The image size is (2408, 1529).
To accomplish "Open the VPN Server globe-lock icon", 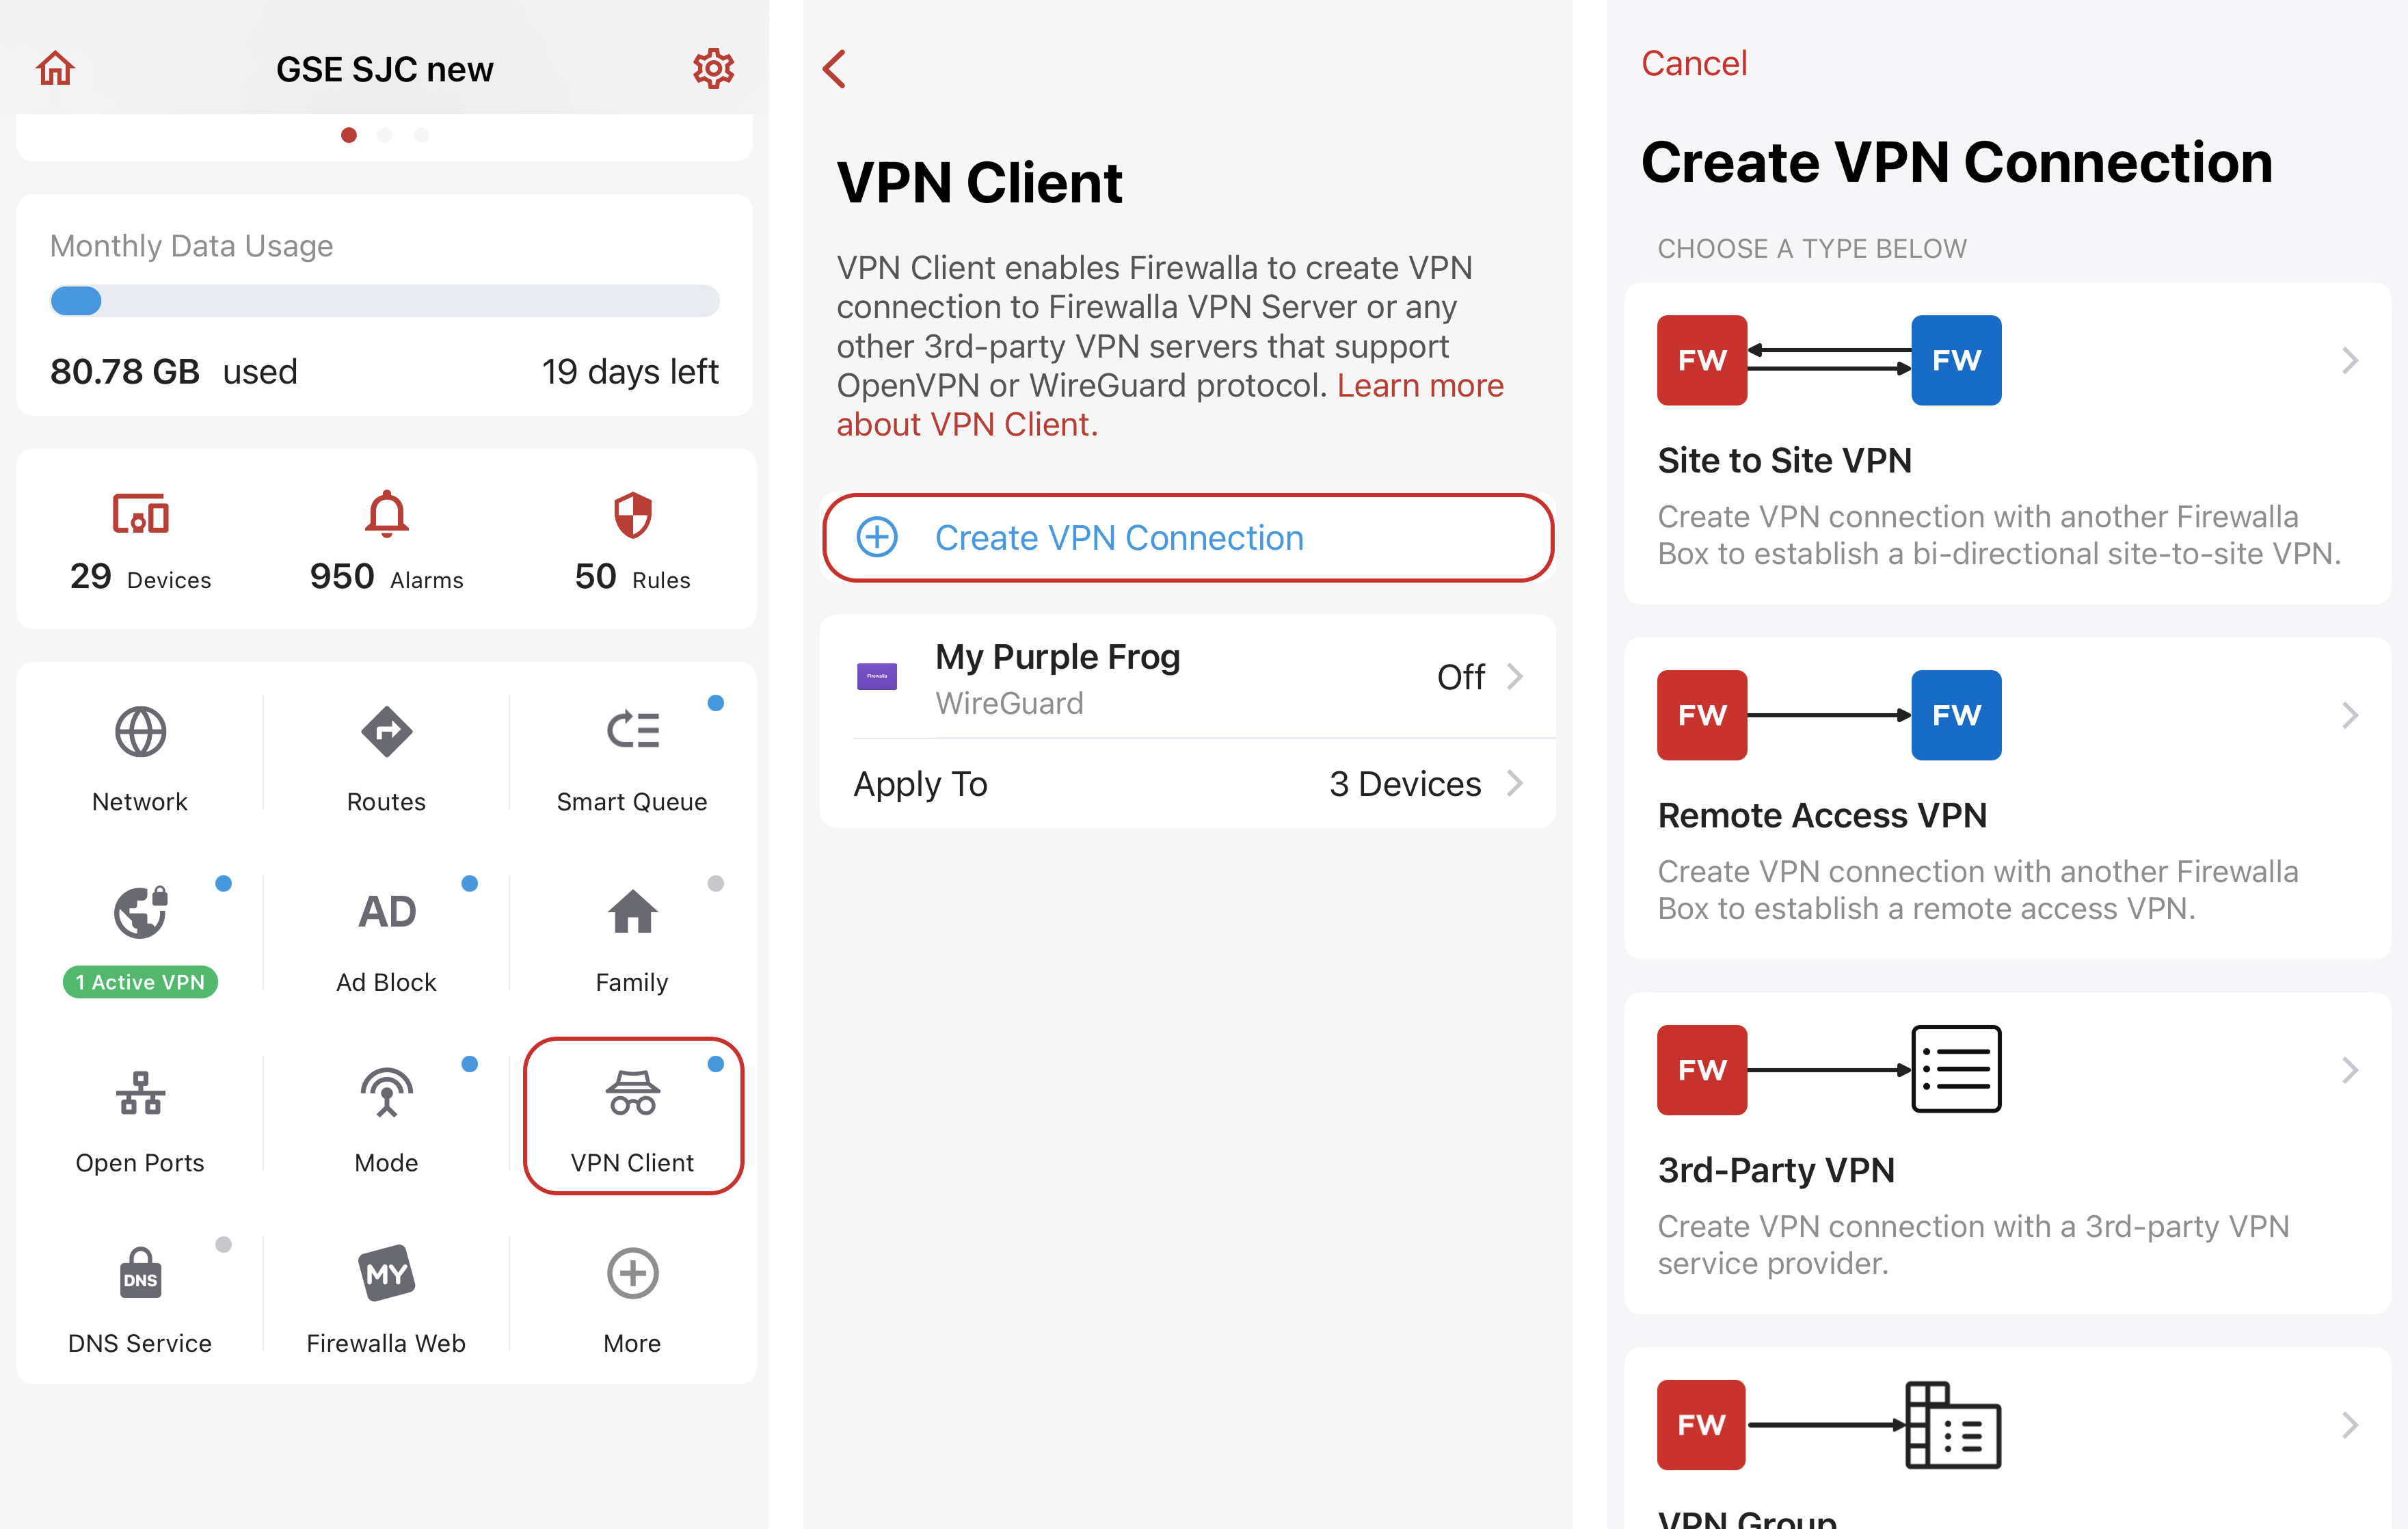I will [140, 912].
